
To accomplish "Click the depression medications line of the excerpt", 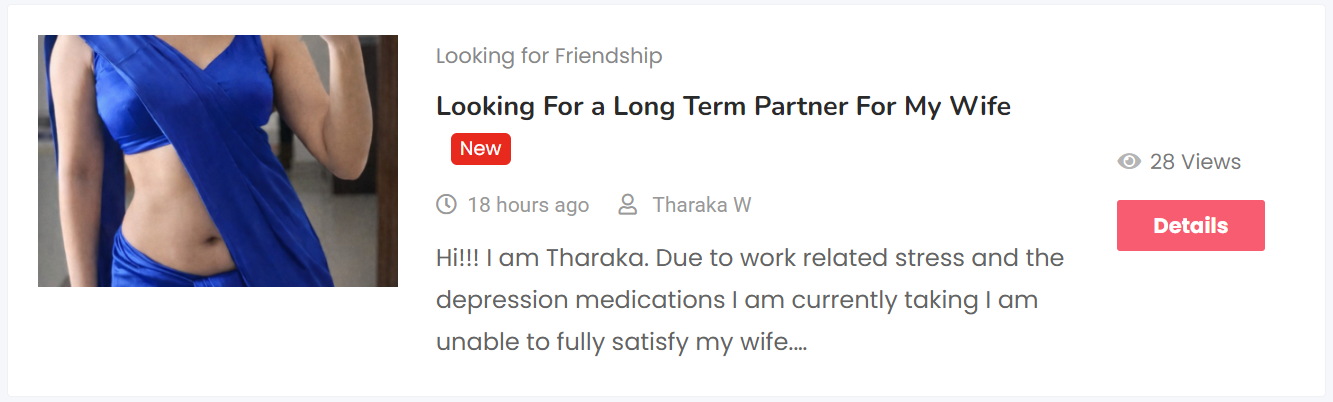I will [737, 300].
